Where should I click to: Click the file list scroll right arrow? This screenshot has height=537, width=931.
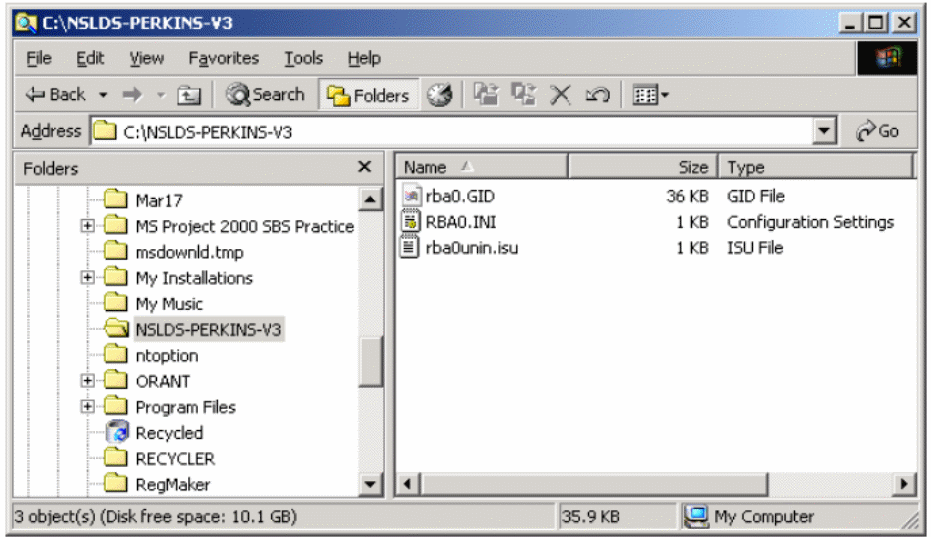coord(904,484)
